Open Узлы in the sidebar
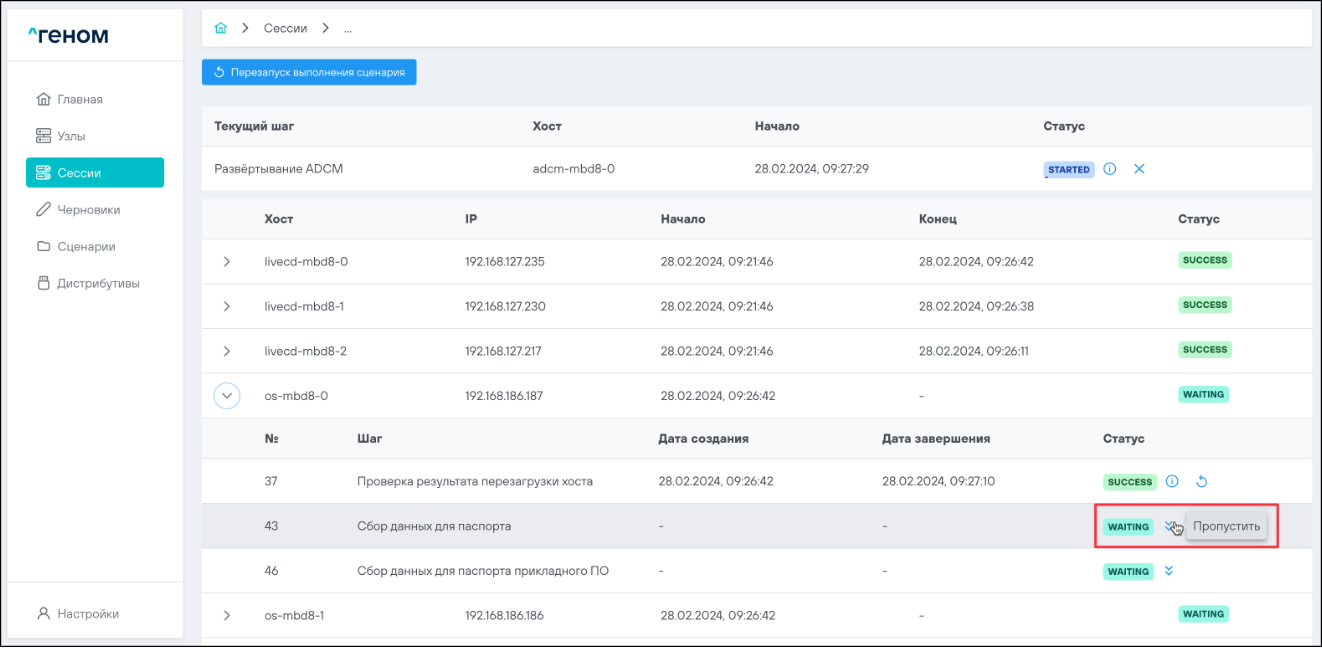The height and width of the screenshot is (648, 1322). click(77, 136)
